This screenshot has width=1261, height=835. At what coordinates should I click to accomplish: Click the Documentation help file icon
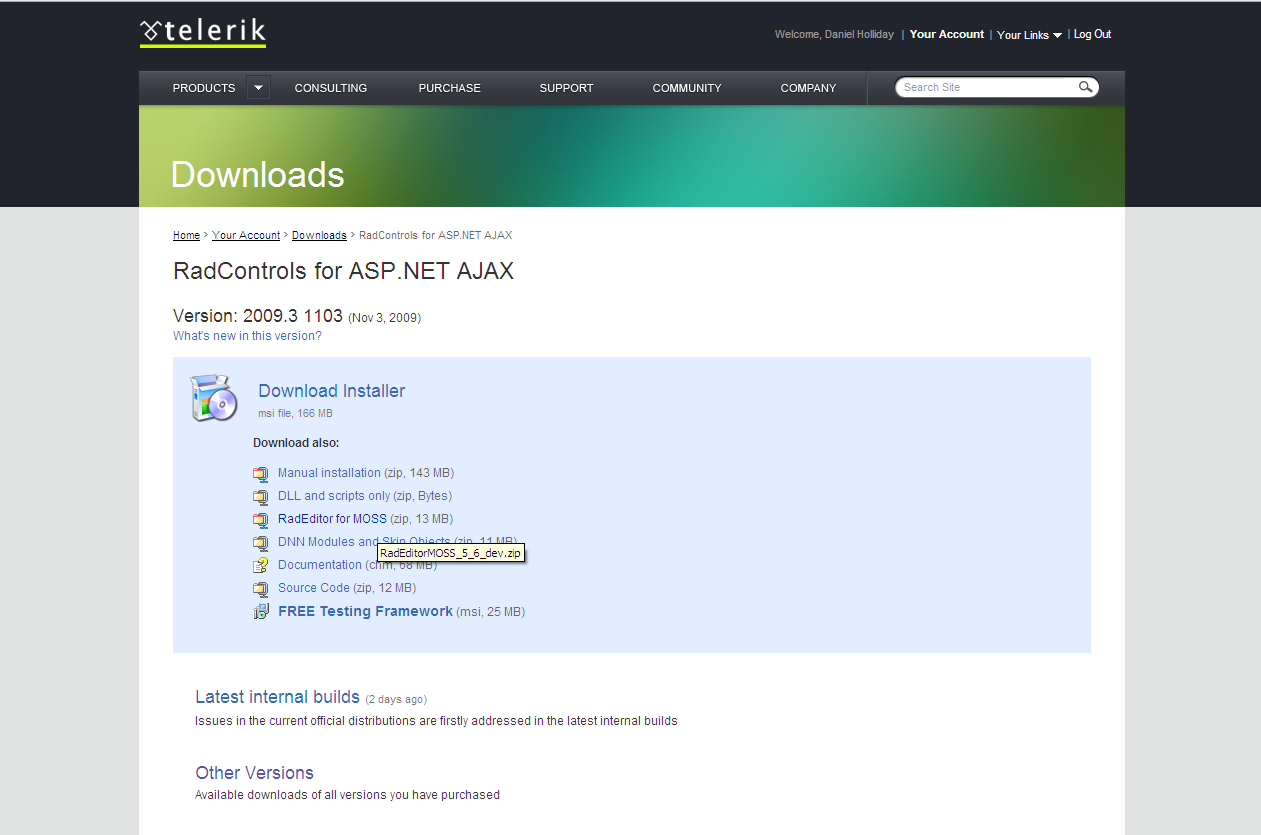[x=261, y=565]
